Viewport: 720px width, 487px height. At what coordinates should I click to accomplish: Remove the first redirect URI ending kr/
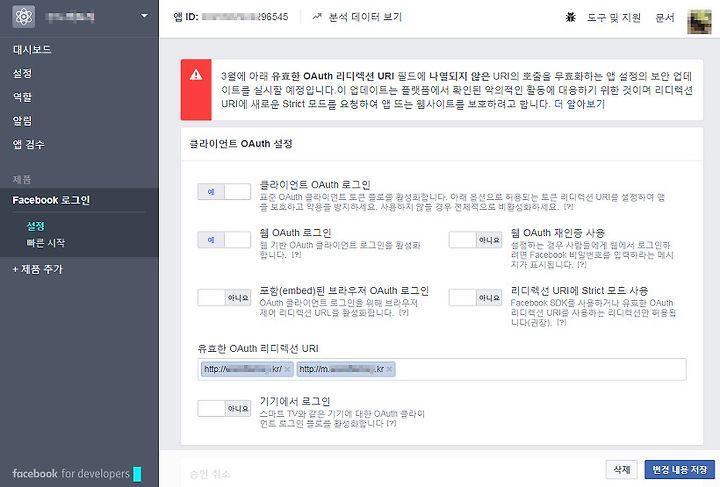coord(287,369)
